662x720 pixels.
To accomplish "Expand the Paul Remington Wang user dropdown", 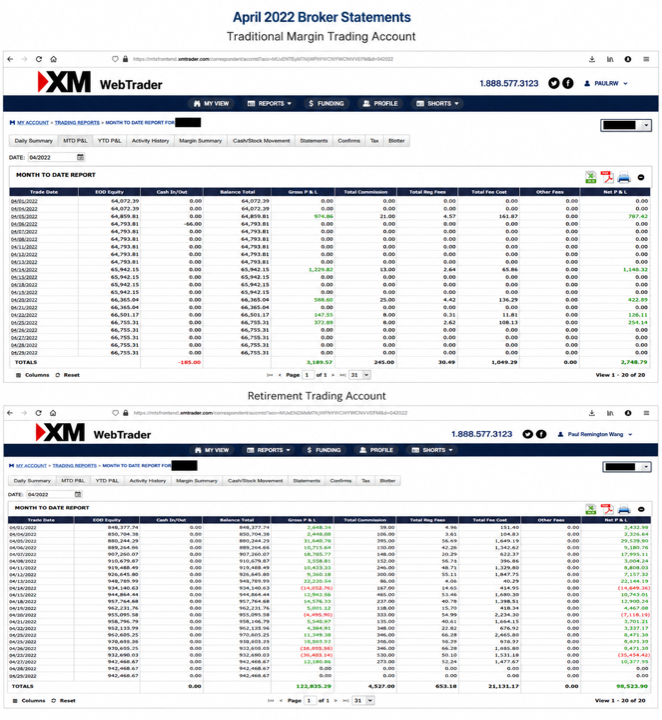I will 595,434.
